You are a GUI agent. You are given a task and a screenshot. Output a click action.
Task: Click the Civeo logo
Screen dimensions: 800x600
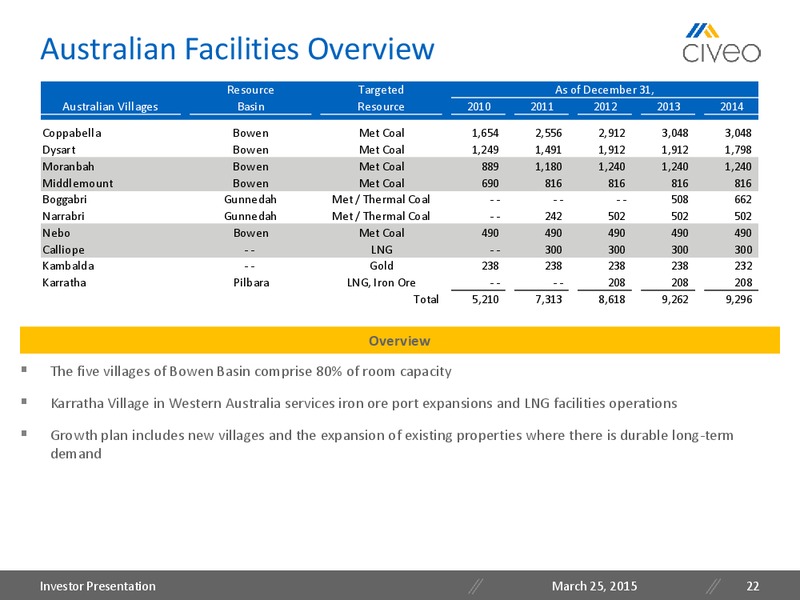(x=721, y=43)
